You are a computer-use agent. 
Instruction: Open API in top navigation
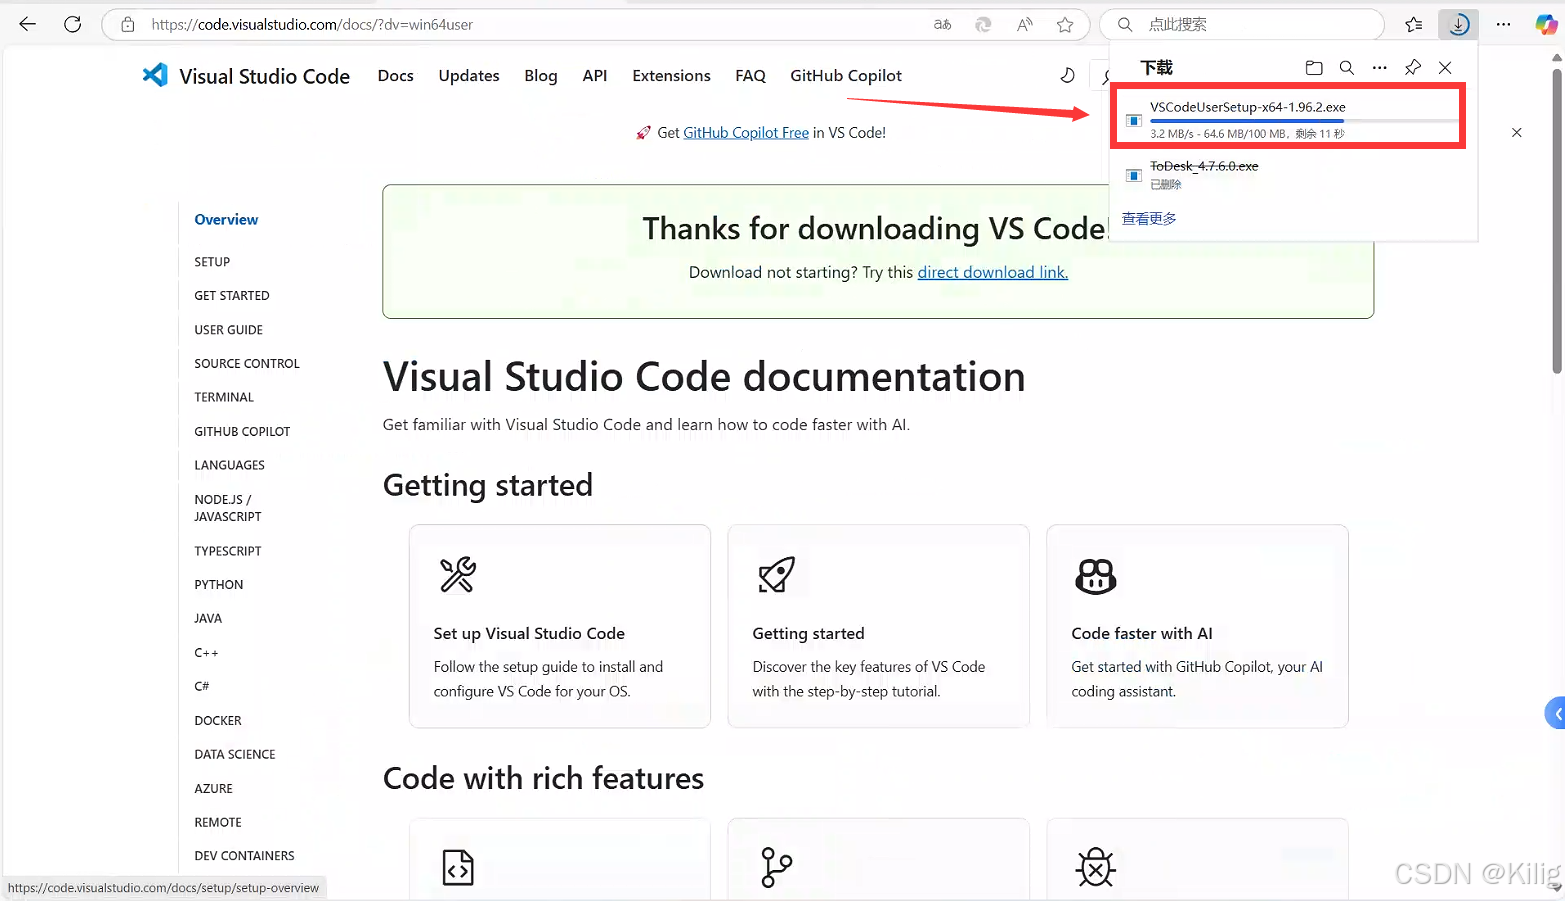[595, 76]
